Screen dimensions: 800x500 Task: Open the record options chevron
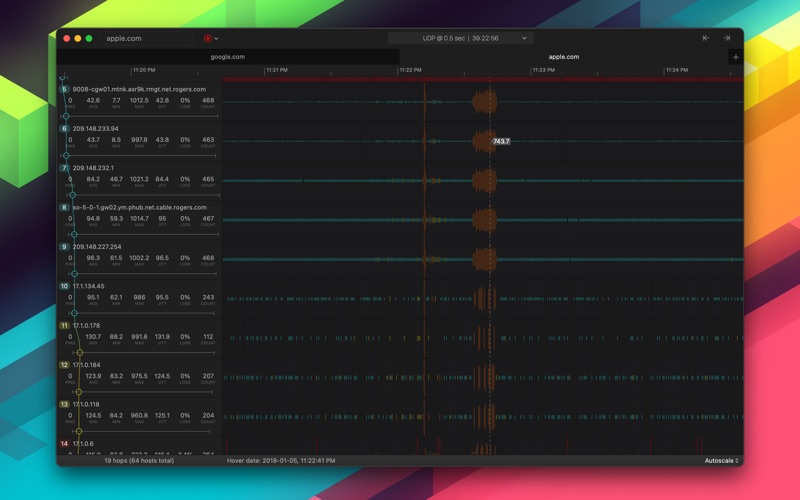click(216, 38)
